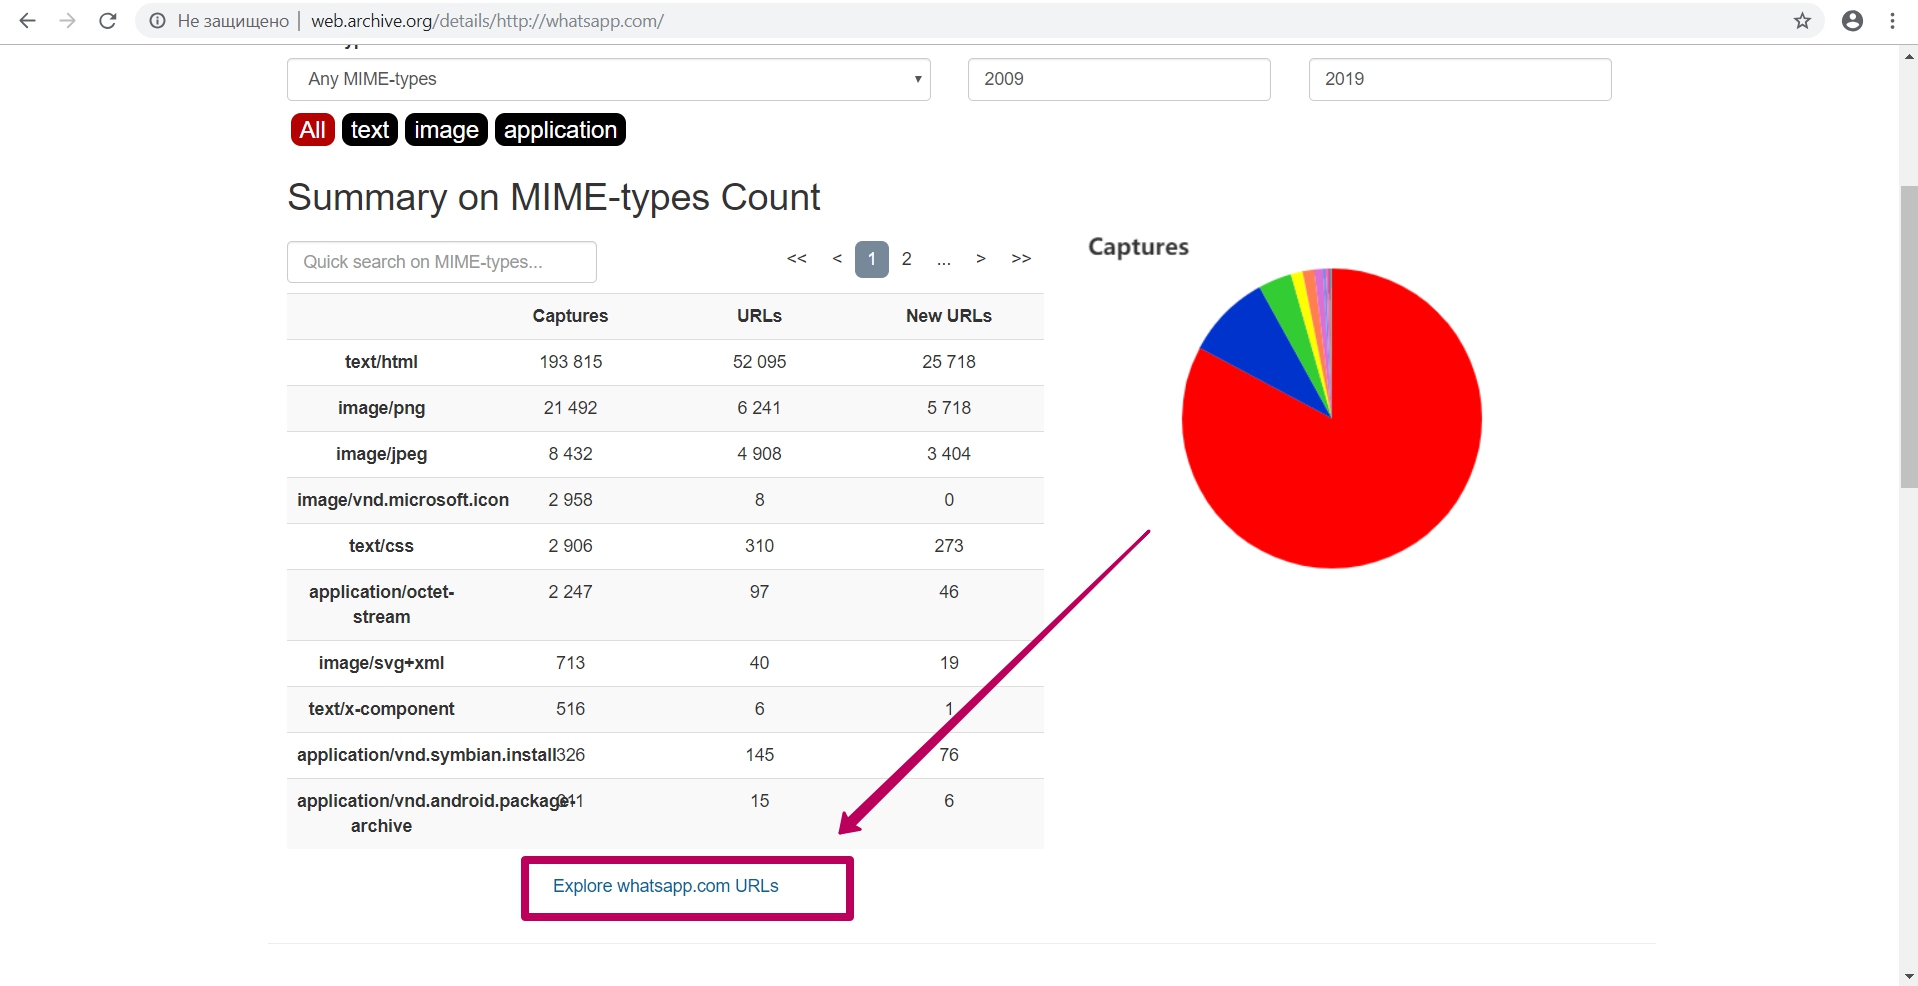Click the blue slice of Captures pie chart
1918x986 pixels.
click(1260, 345)
